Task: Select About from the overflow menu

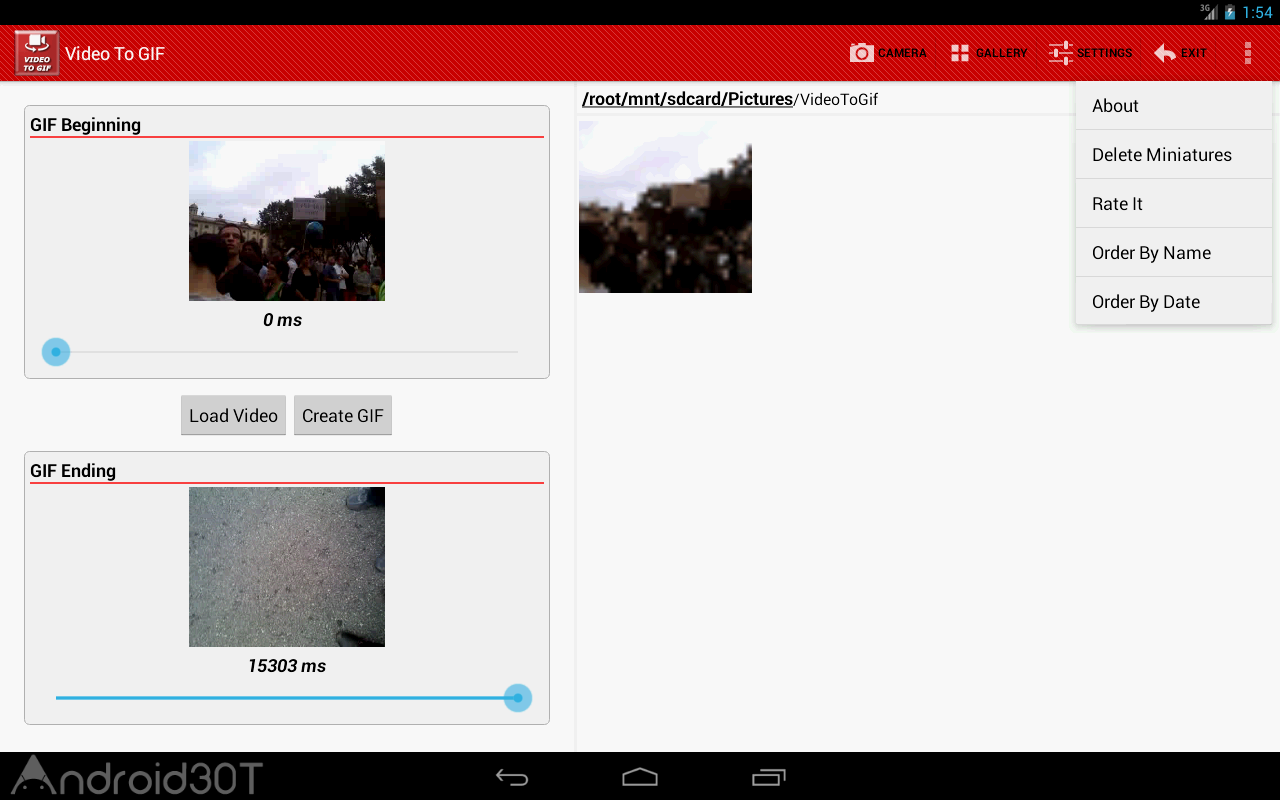Action: click(x=1174, y=106)
